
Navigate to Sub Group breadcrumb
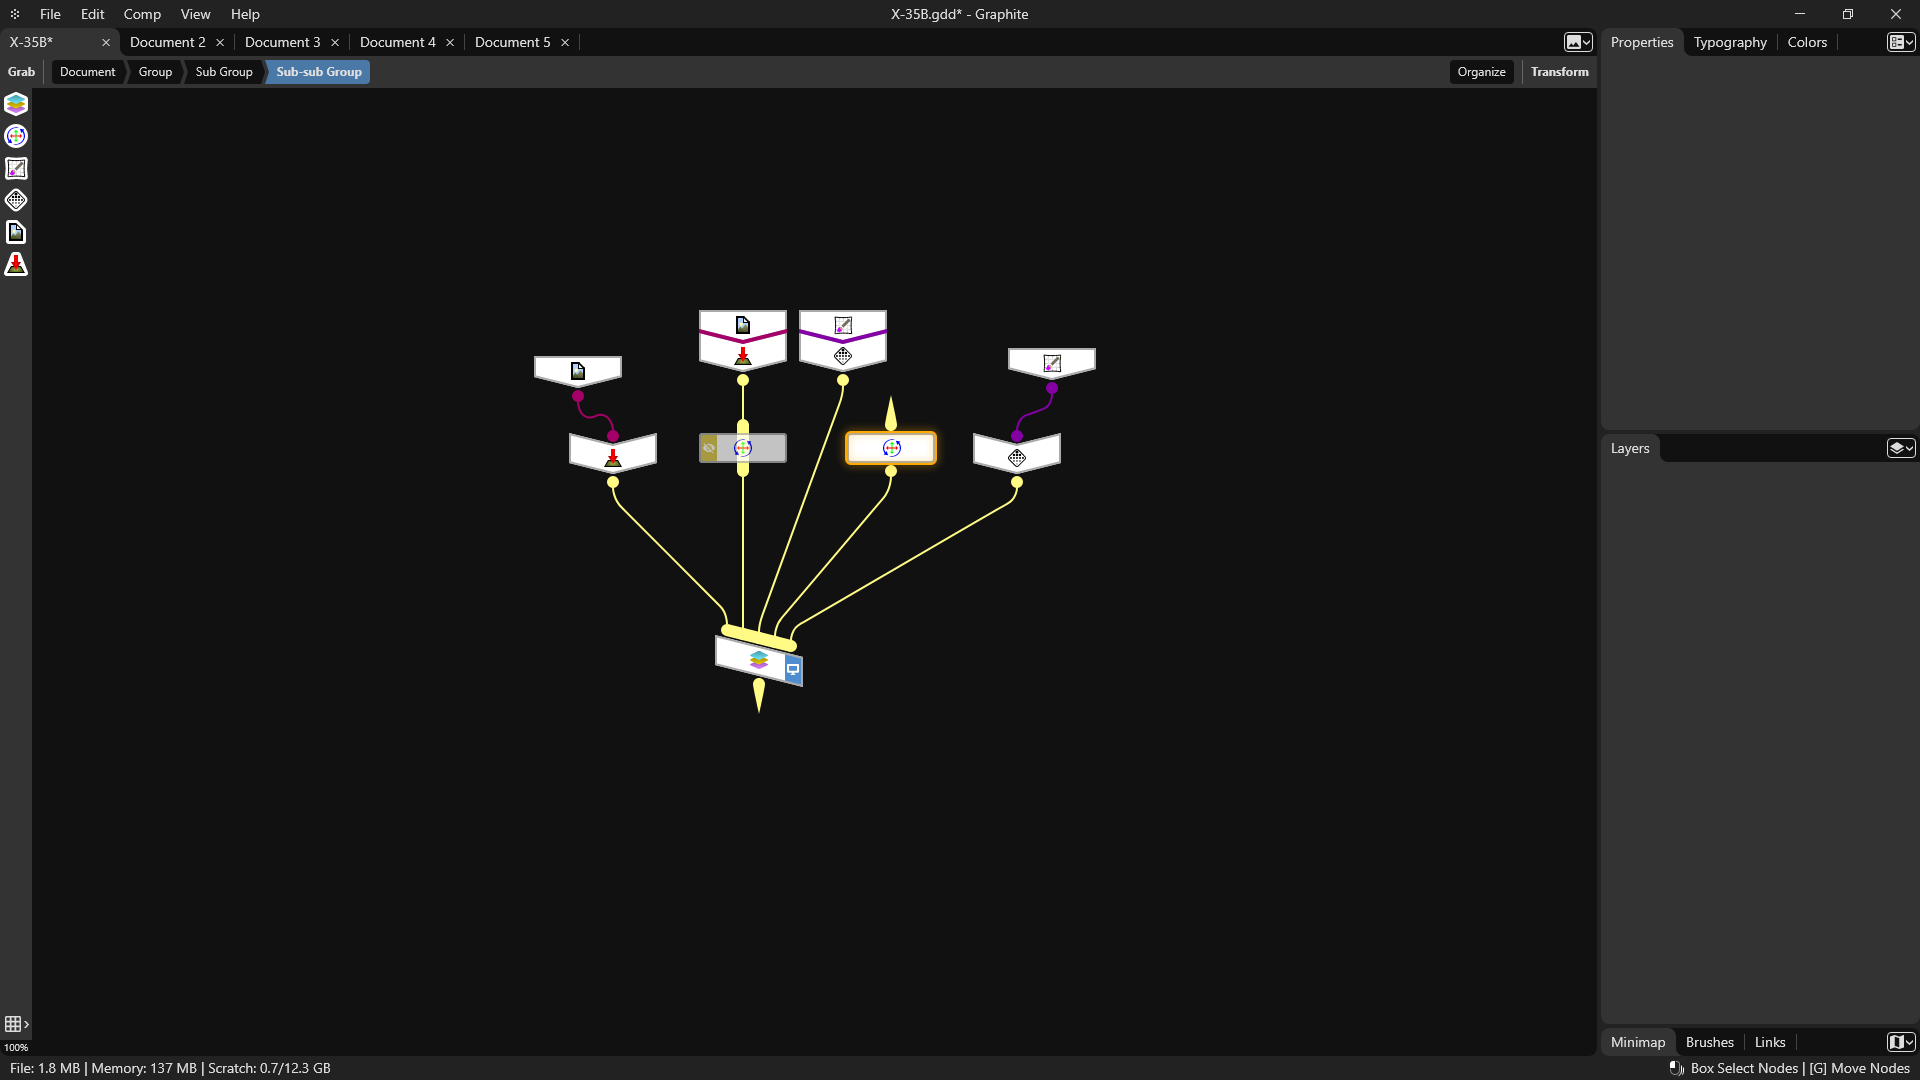tap(223, 72)
